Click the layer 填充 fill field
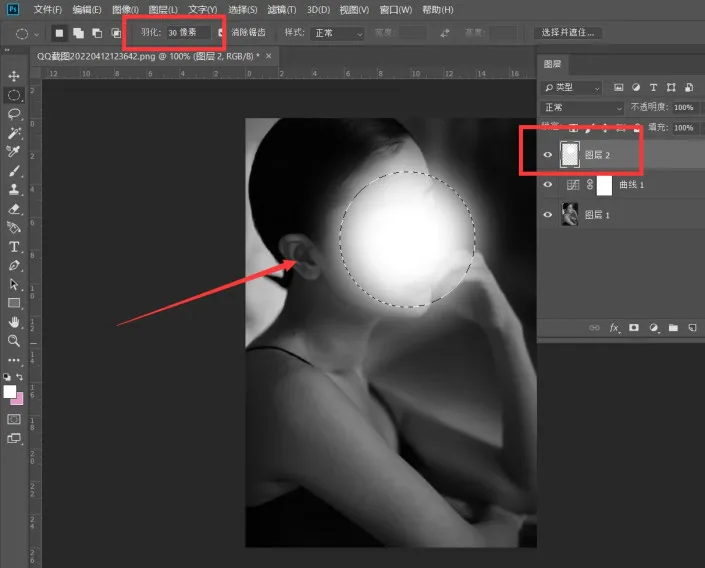The width and height of the screenshot is (705, 568). pos(684,128)
